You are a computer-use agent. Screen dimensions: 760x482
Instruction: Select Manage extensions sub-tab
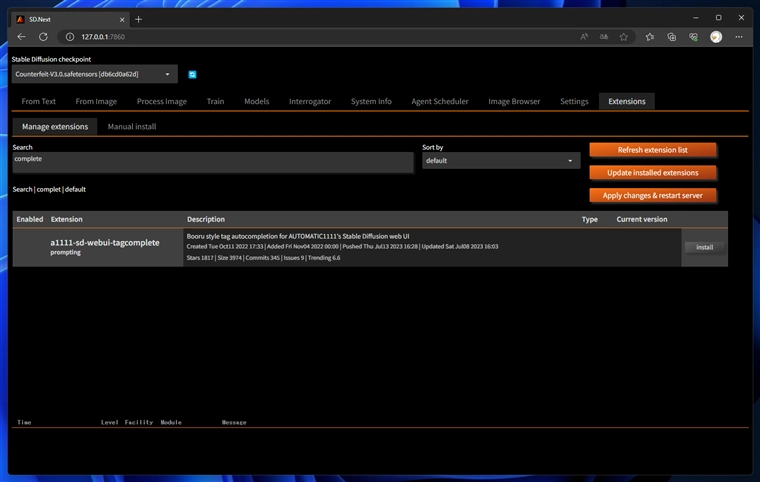[x=55, y=127]
